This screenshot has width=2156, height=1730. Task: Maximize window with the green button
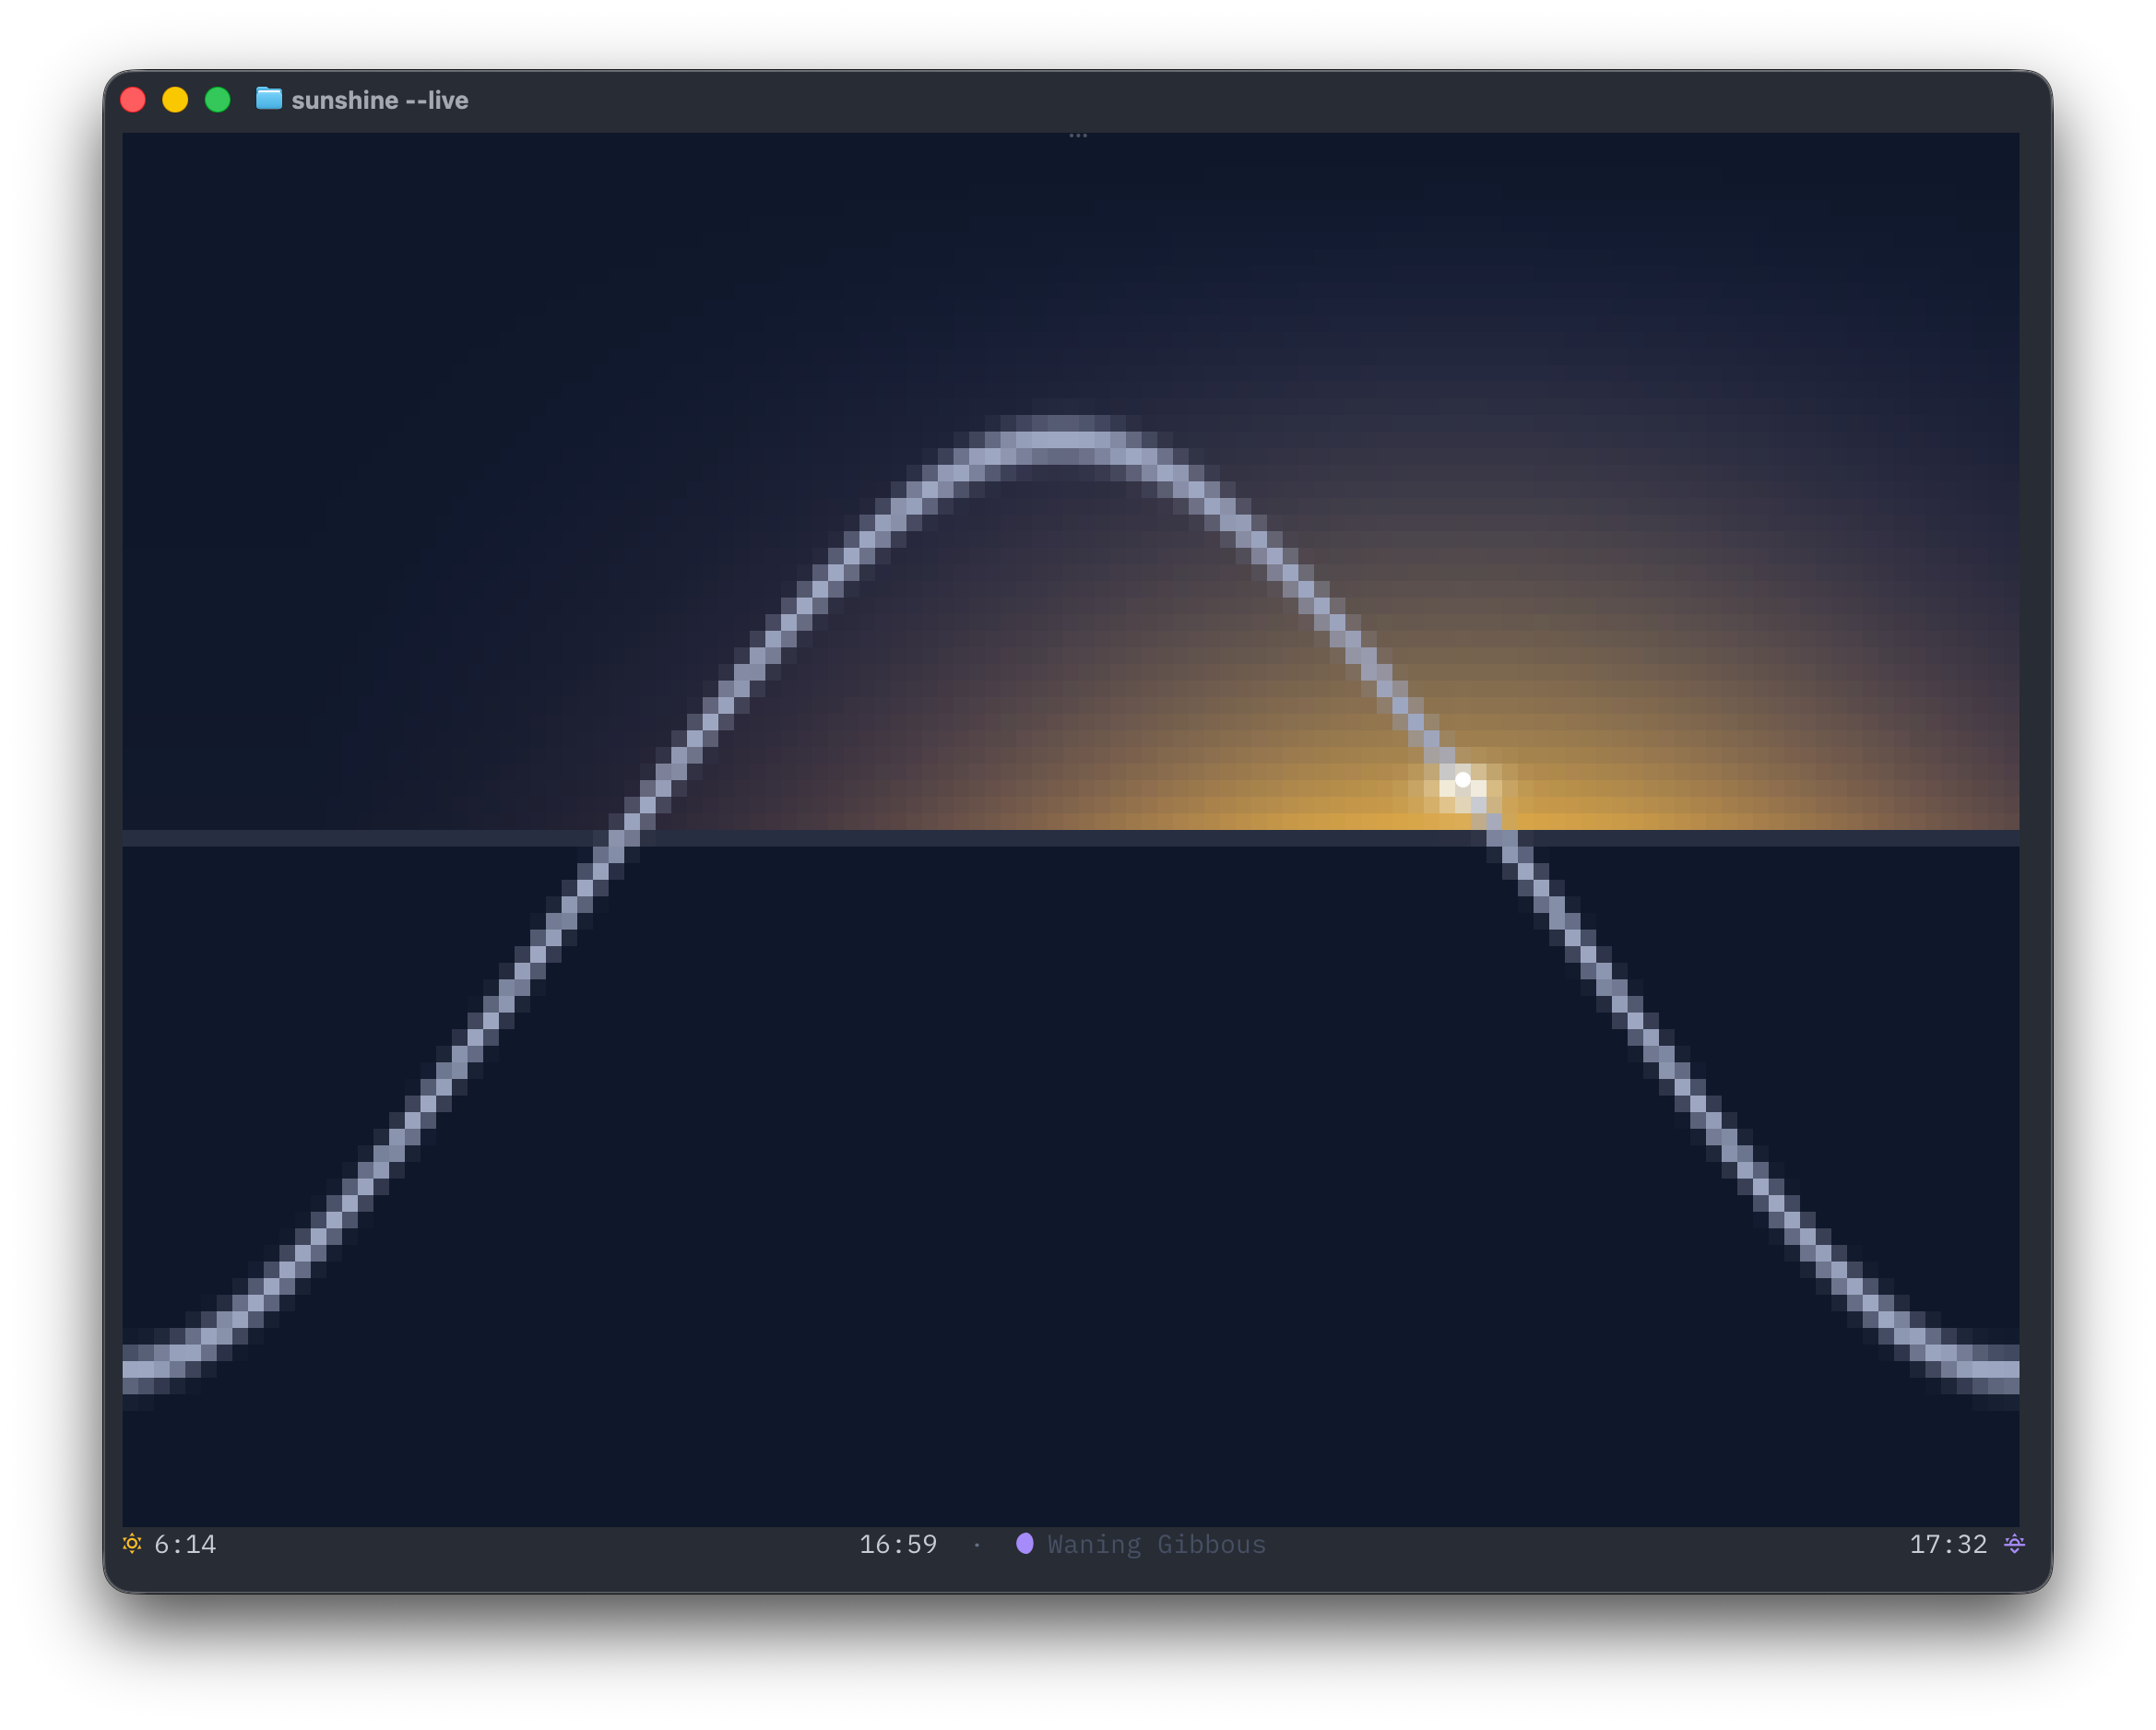(217, 100)
